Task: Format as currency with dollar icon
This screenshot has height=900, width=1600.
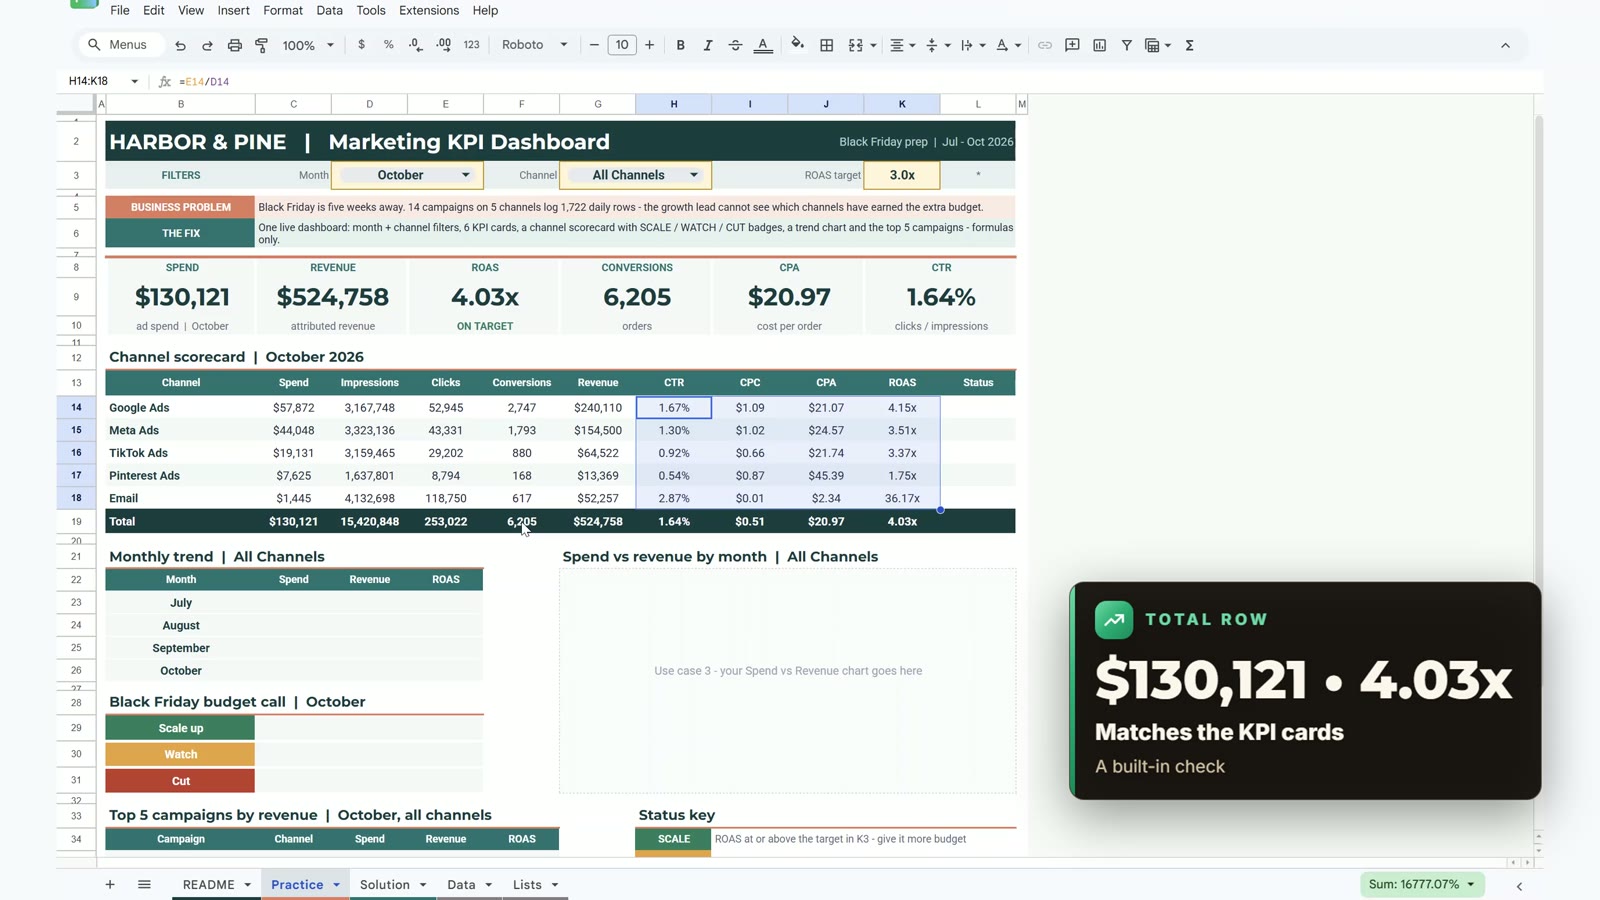Action: [x=361, y=45]
